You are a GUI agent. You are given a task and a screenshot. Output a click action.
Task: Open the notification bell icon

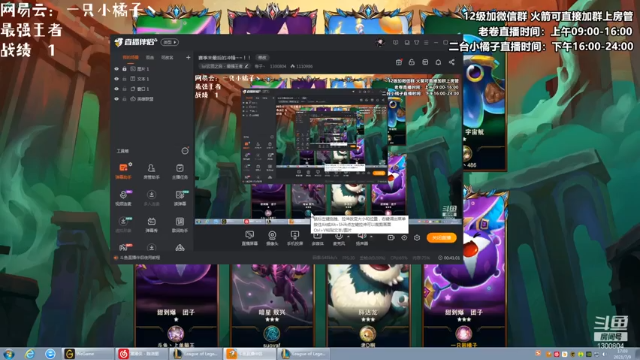(x=438, y=62)
